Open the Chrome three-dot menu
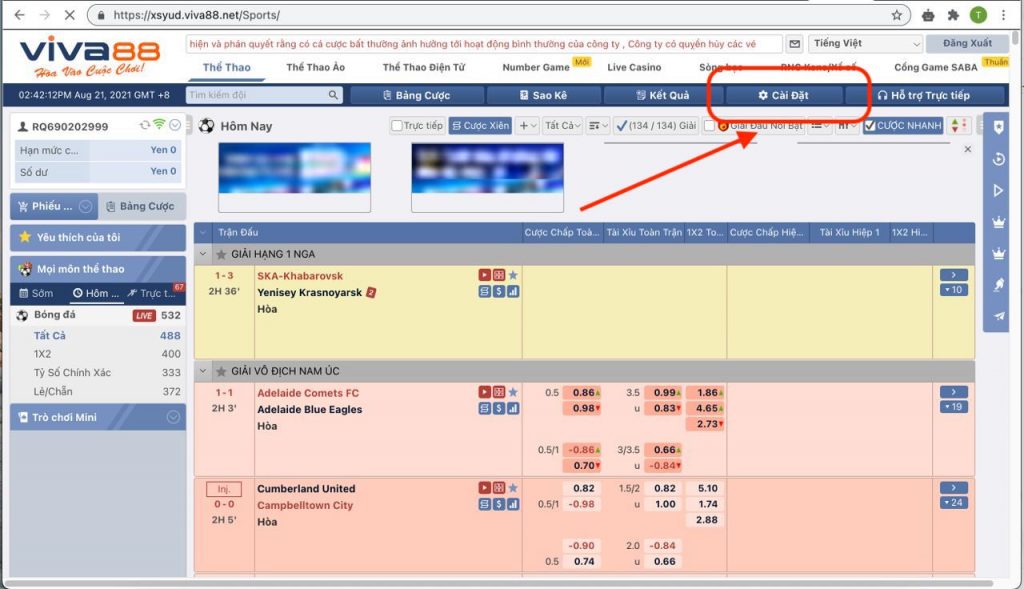Image resolution: width=1024 pixels, height=589 pixels. tap(1004, 15)
